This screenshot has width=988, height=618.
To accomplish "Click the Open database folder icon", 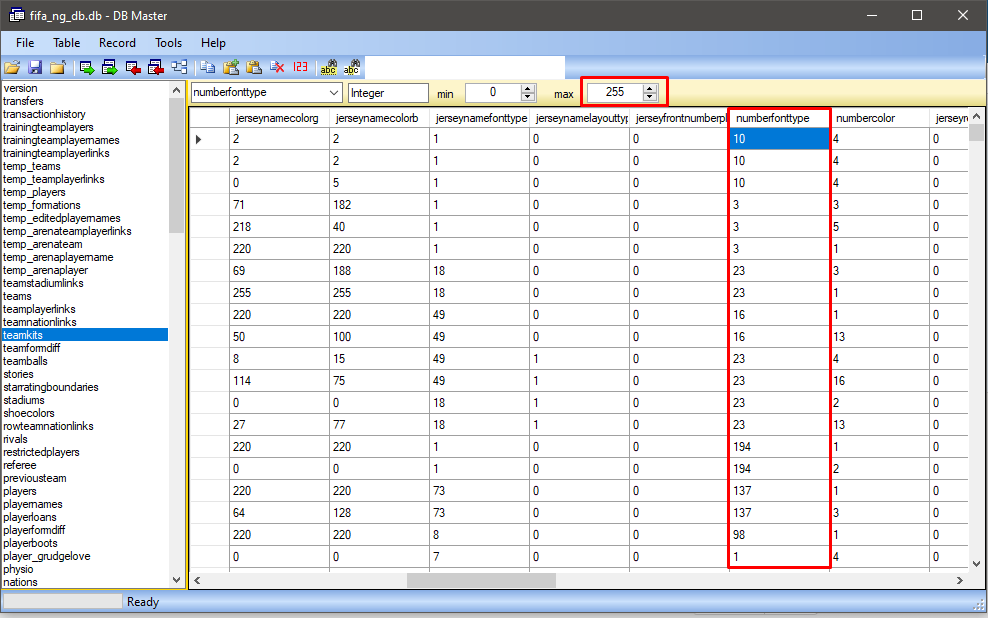I will click(13, 67).
